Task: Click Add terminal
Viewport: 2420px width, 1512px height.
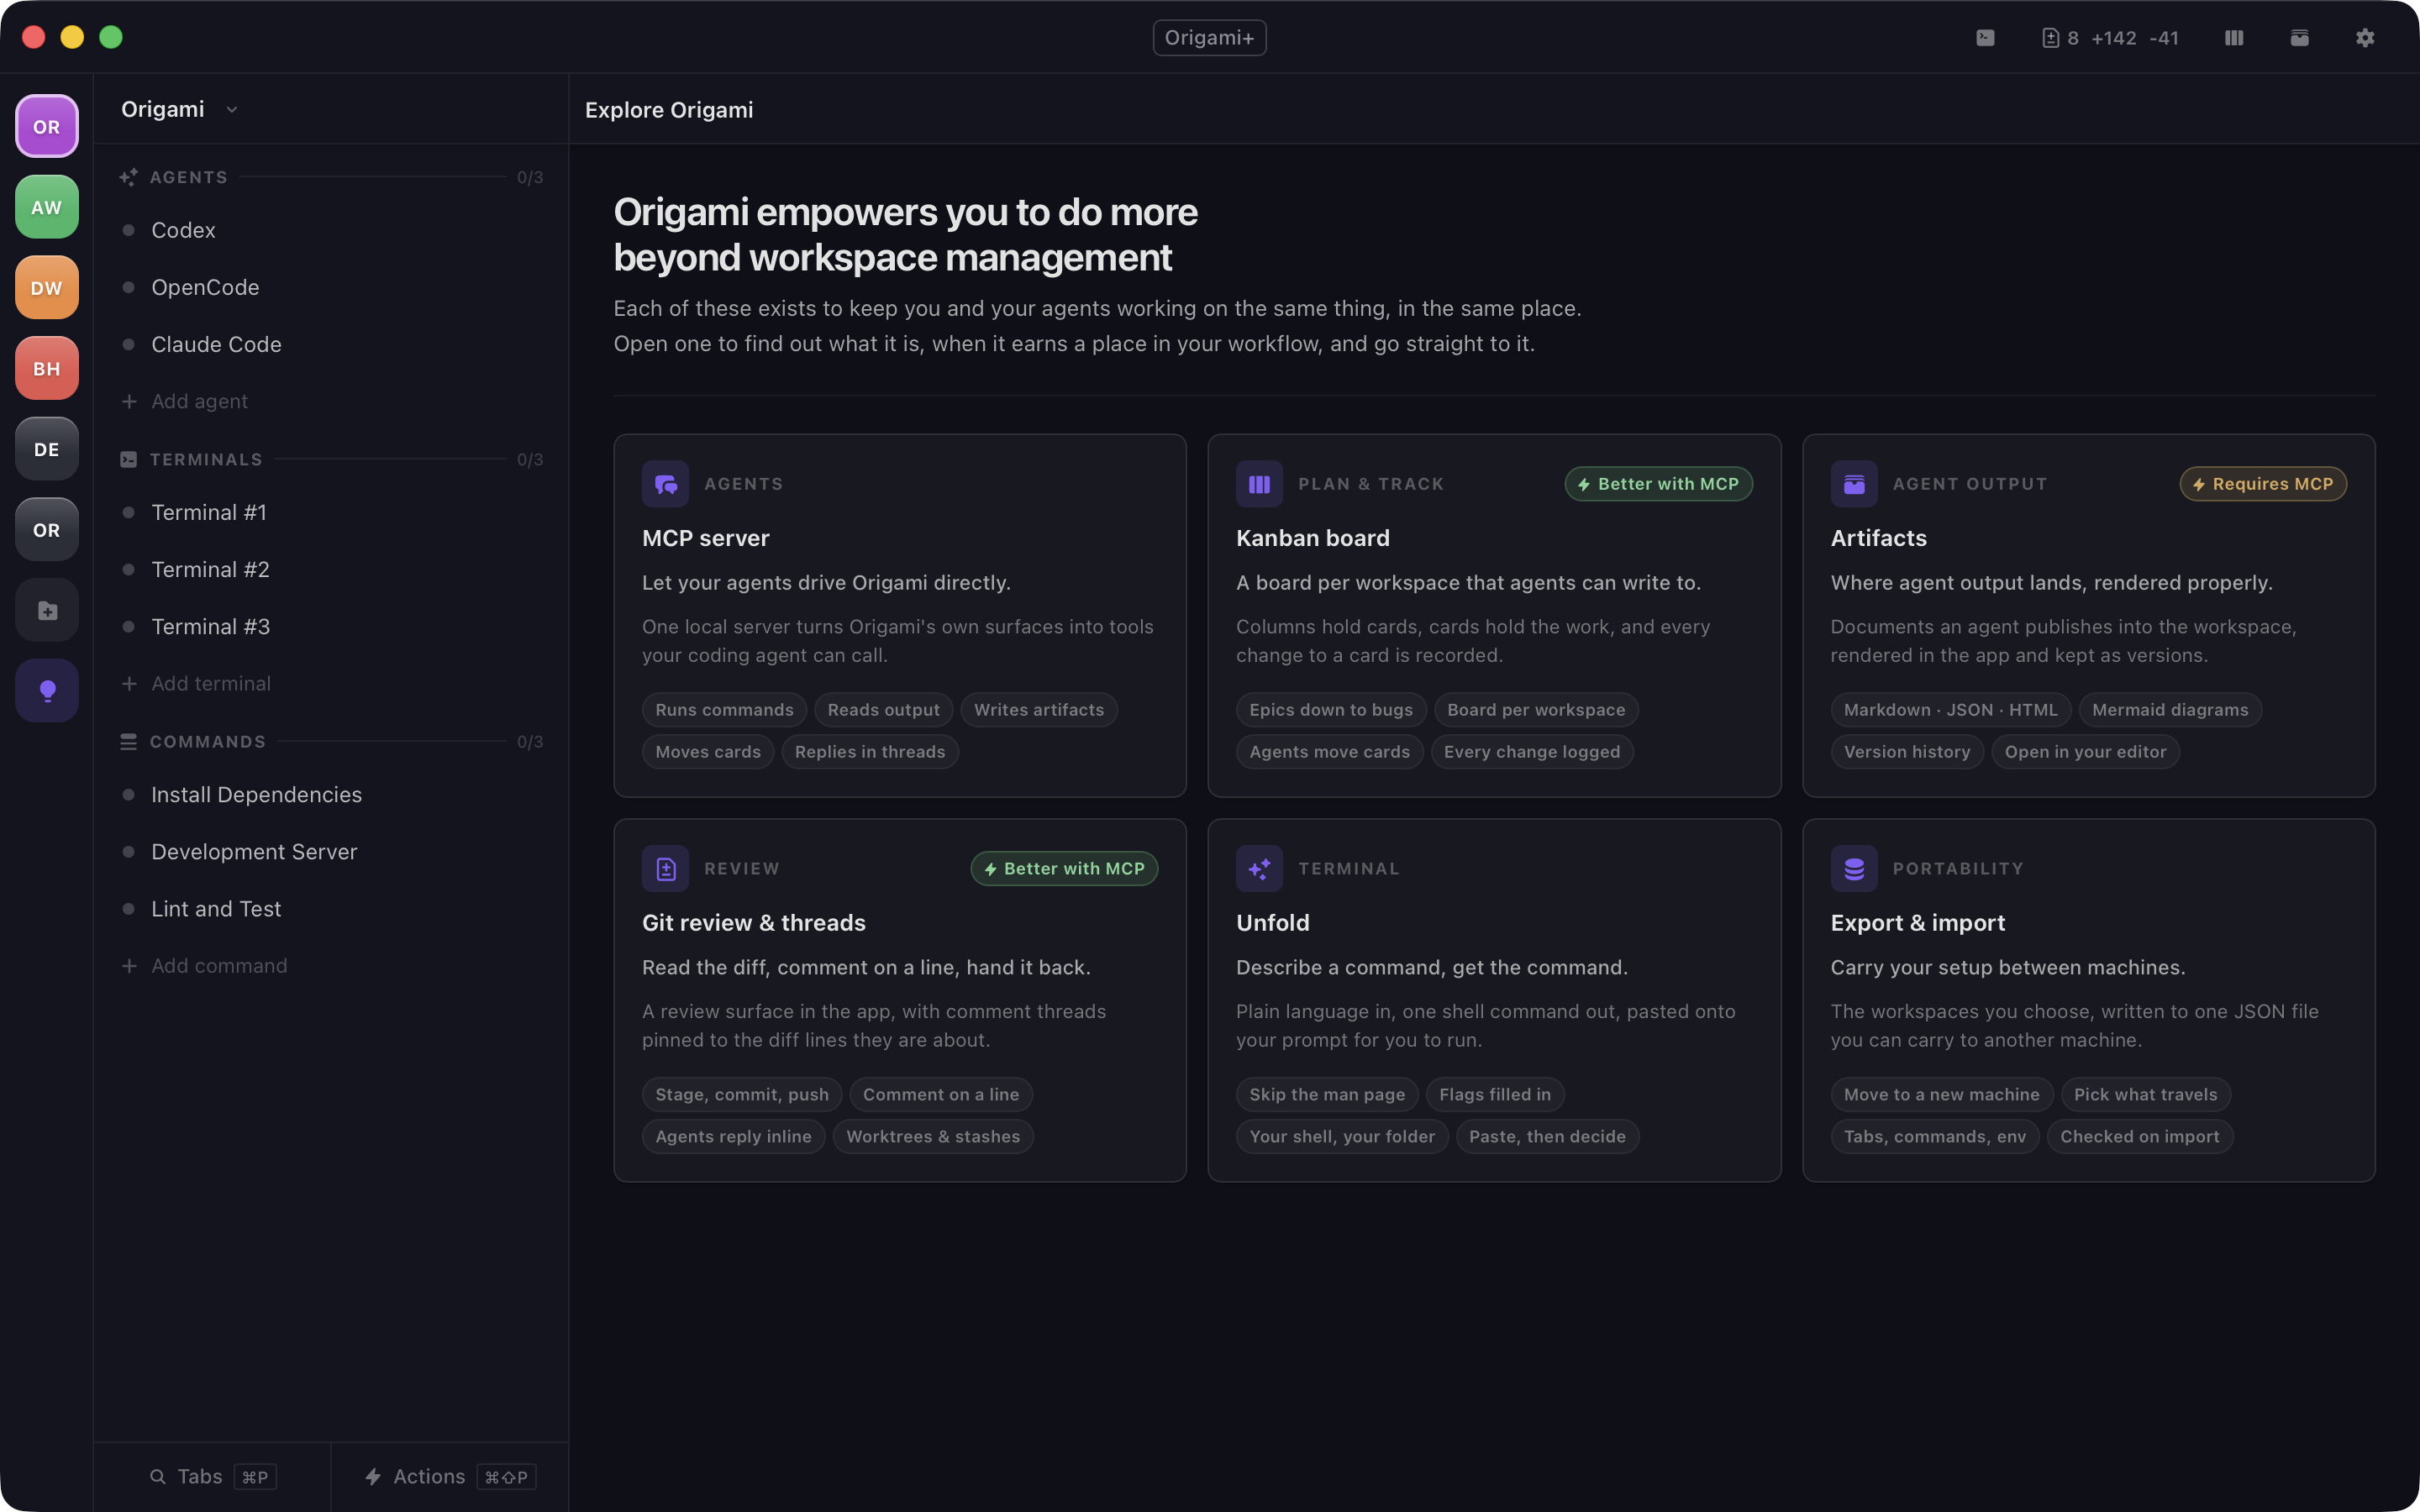Action: pos(331,683)
